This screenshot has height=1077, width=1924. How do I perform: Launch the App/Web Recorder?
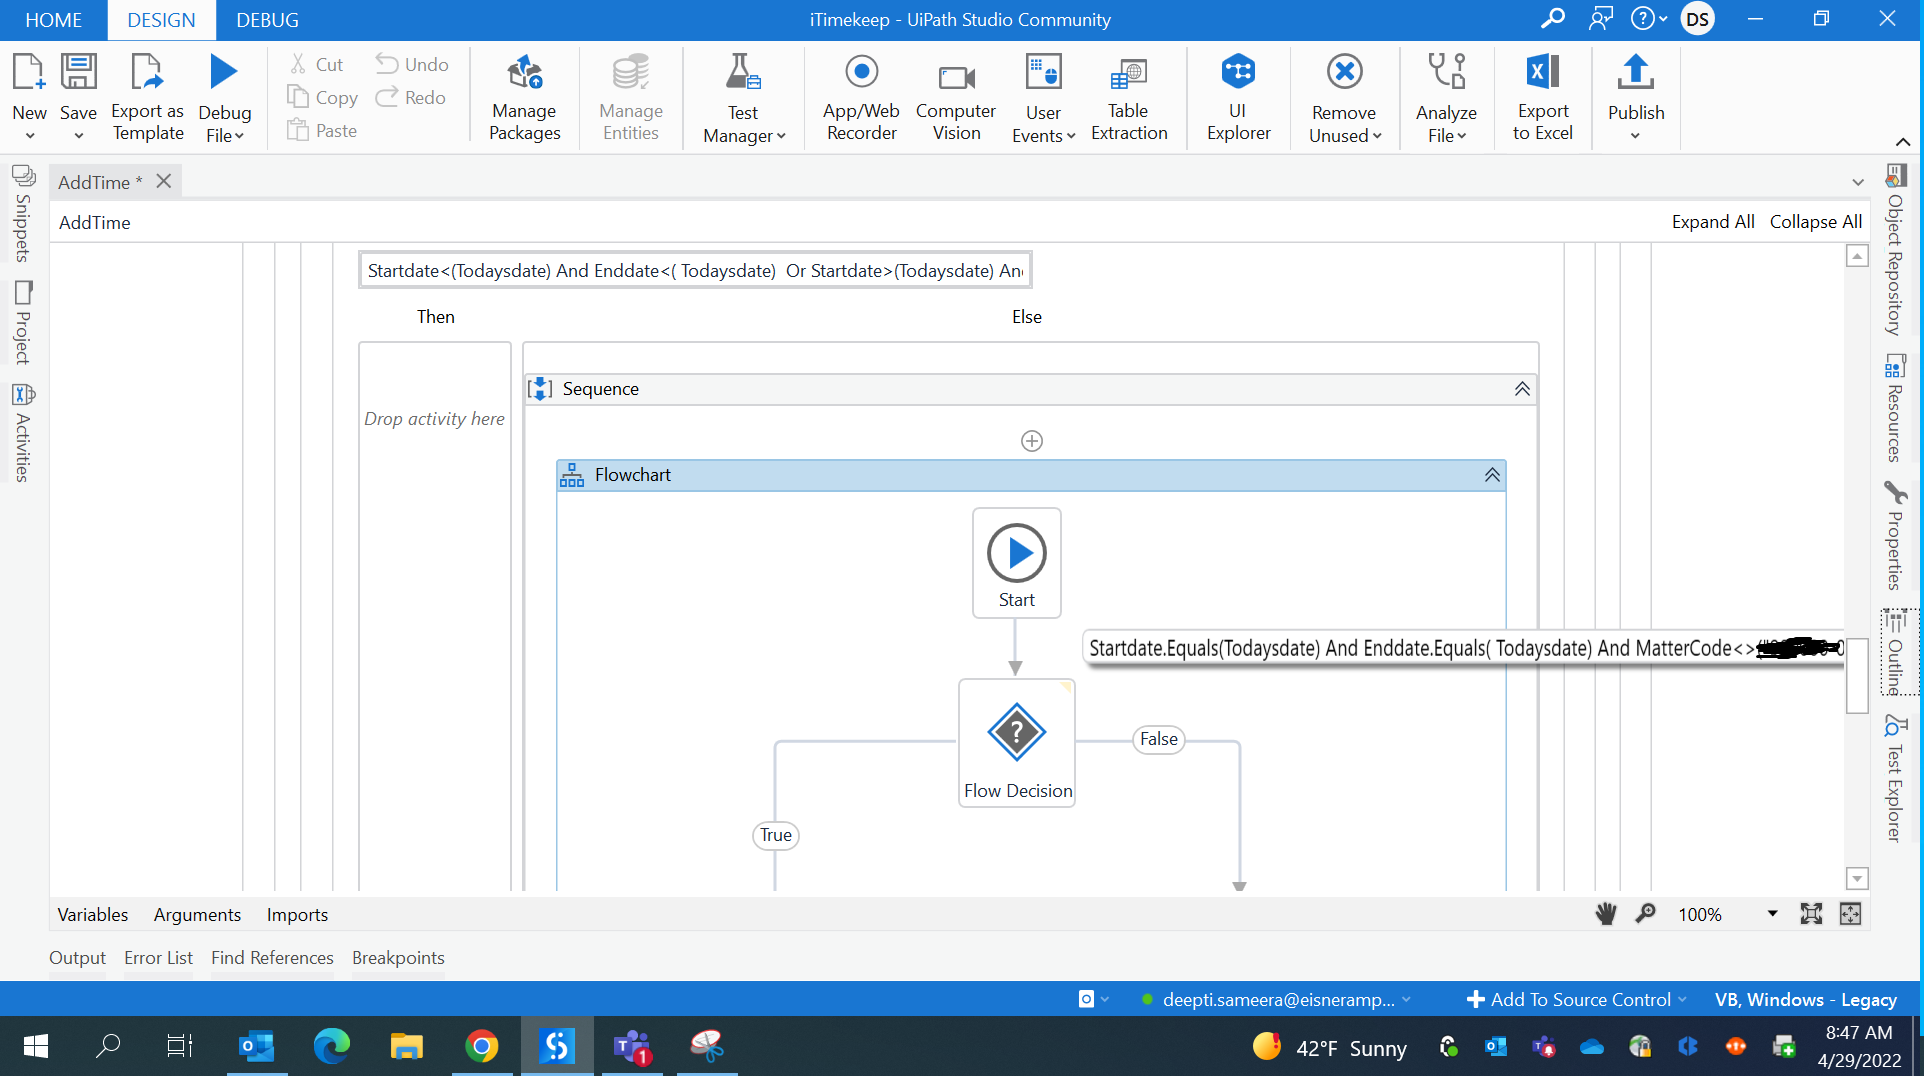click(x=860, y=97)
